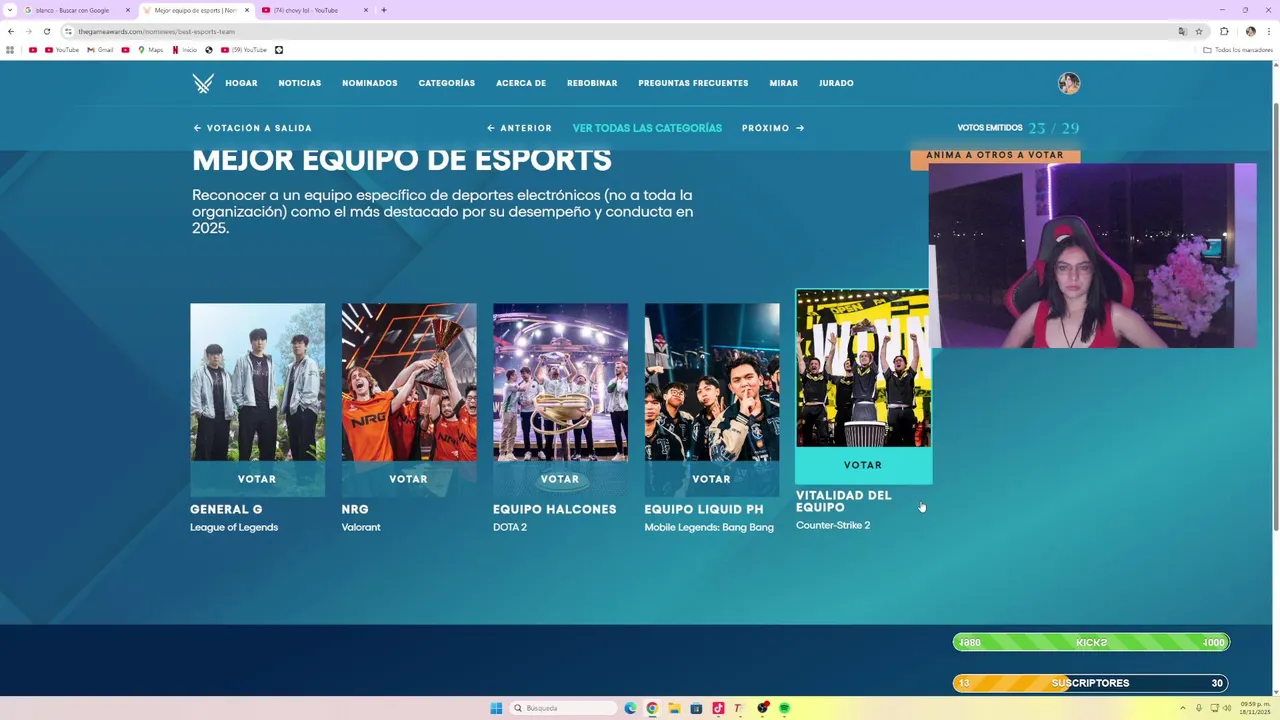Open the PREGUNTAS FRECUENTES menu item
This screenshot has height=720, width=1280.
pyautogui.click(x=693, y=83)
